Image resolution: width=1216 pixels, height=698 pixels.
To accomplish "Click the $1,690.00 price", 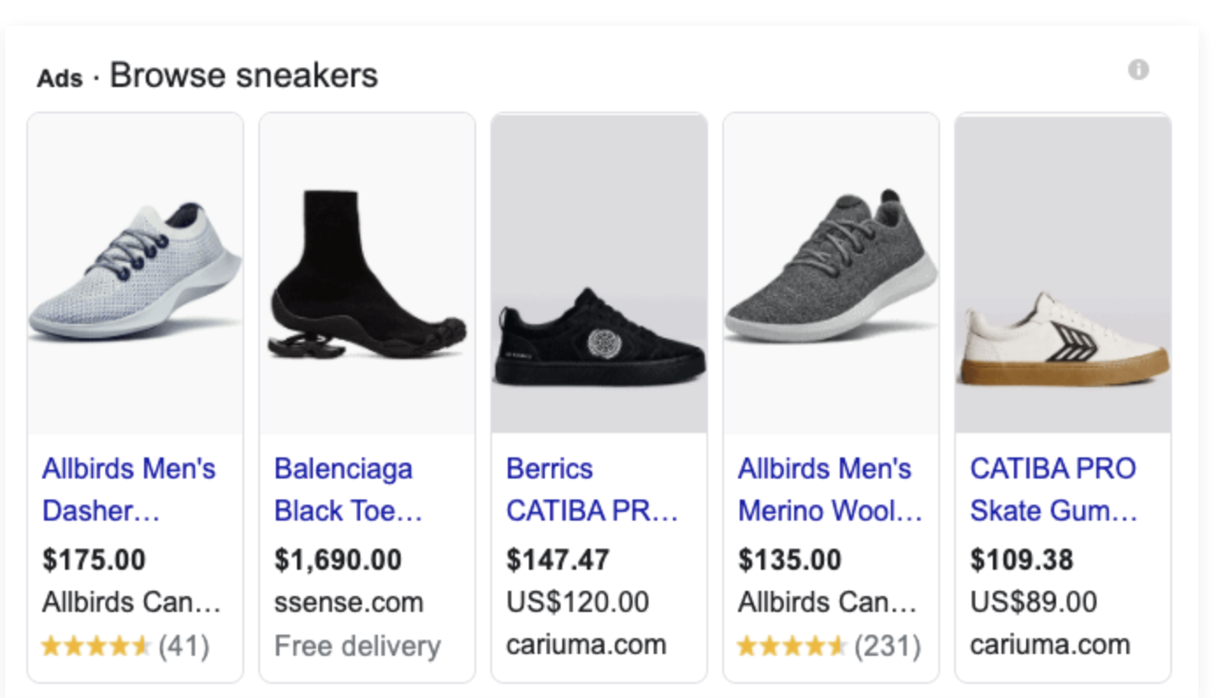I will coord(338,559).
